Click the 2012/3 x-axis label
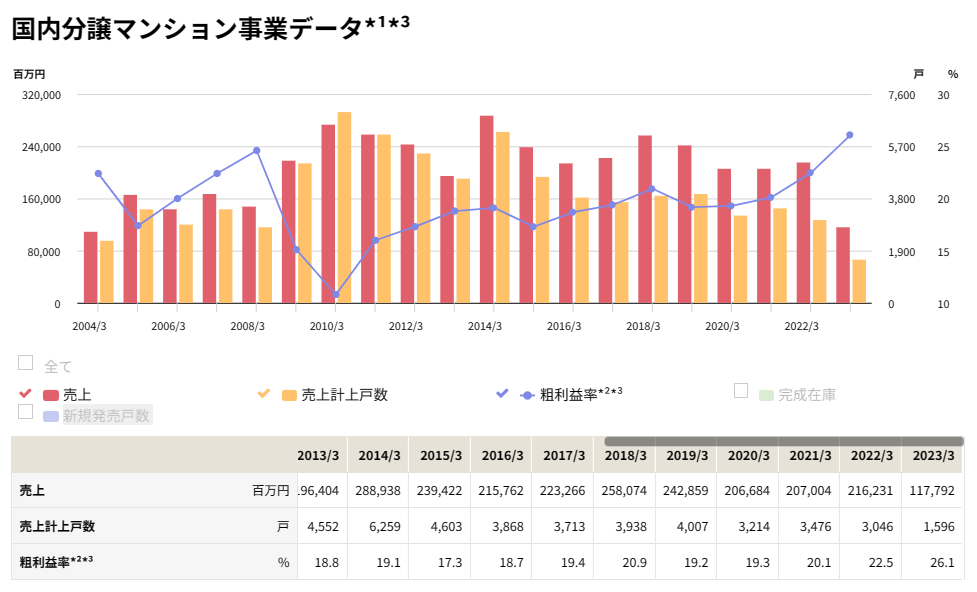The width and height of the screenshot is (977, 592). [406, 326]
